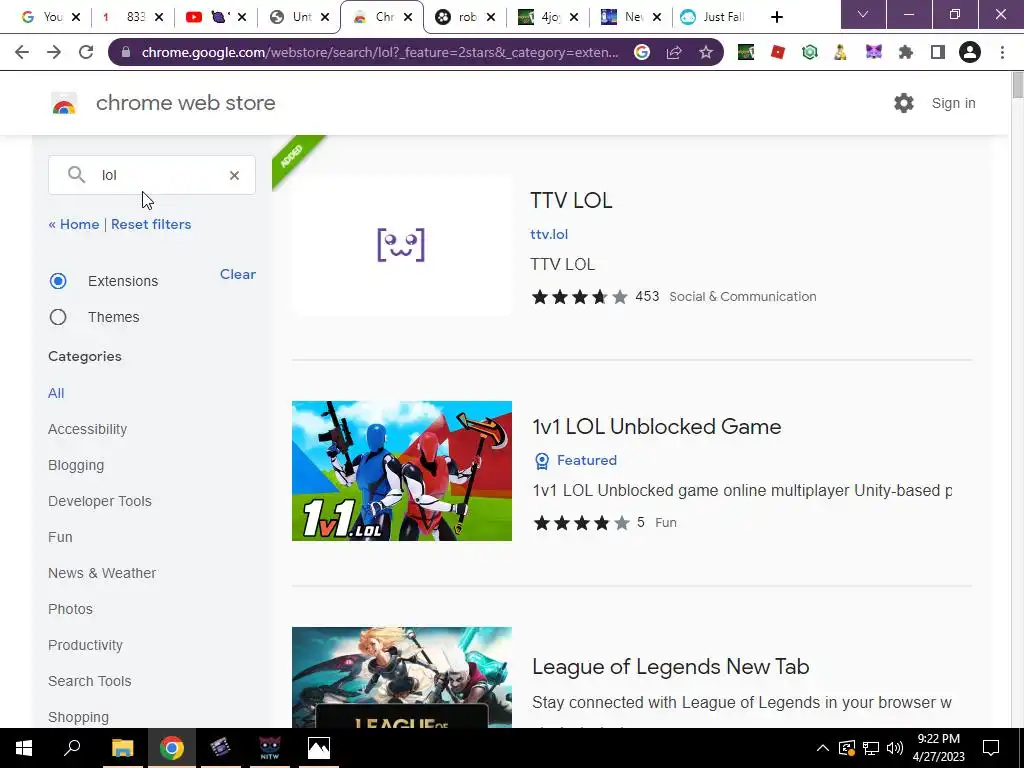Go to Home link in sidebar
This screenshot has height=768, width=1024.
point(74,224)
